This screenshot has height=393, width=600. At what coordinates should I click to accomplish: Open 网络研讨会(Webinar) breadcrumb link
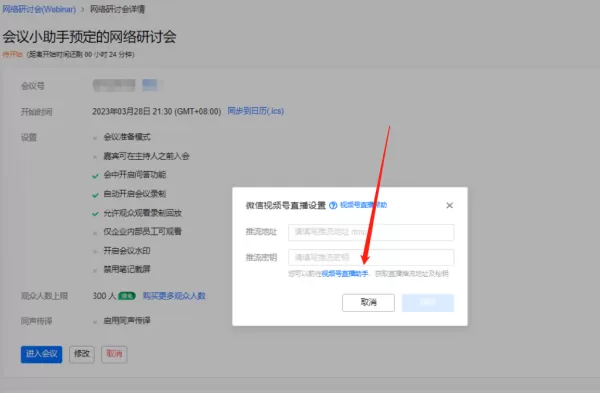pos(39,9)
